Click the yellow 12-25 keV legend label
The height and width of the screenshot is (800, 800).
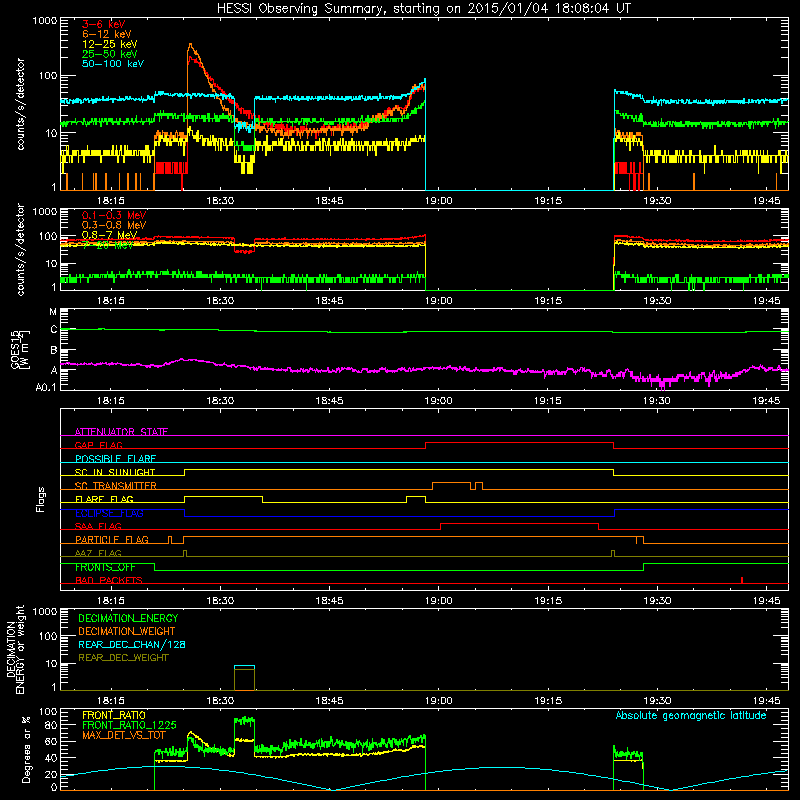tap(110, 44)
